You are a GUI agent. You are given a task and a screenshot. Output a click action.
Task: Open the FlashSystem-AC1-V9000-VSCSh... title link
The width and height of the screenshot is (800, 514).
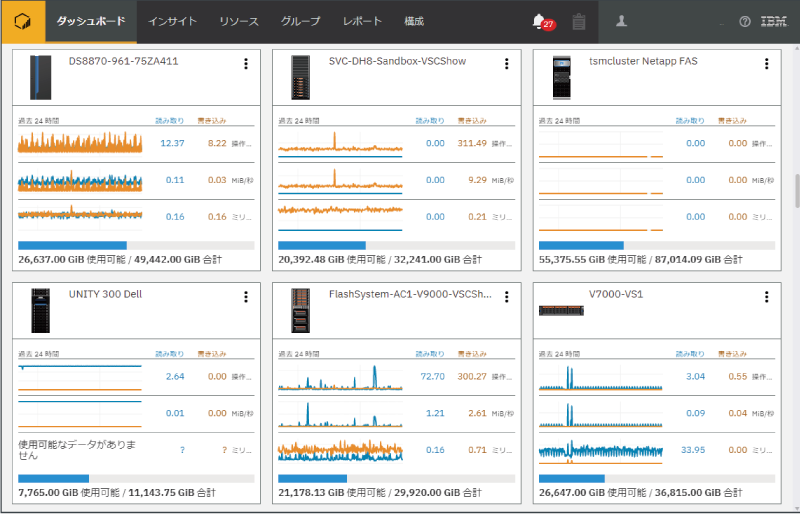point(410,295)
